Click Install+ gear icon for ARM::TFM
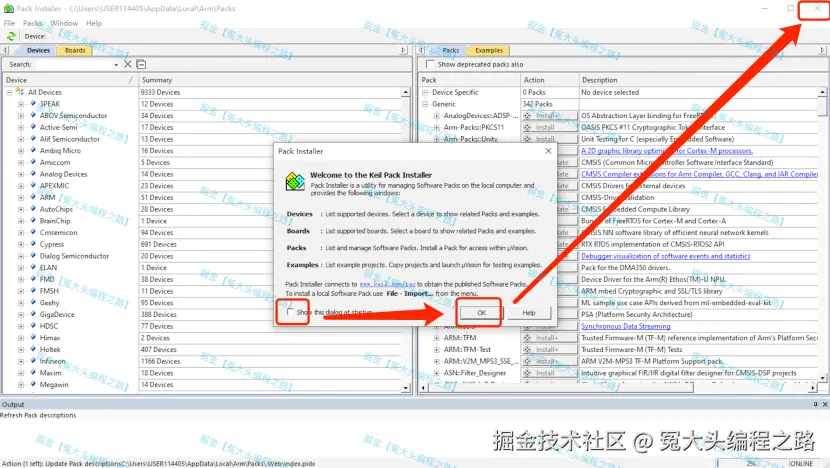This screenshot has height=468, width=830. click(x=527, y=338)
